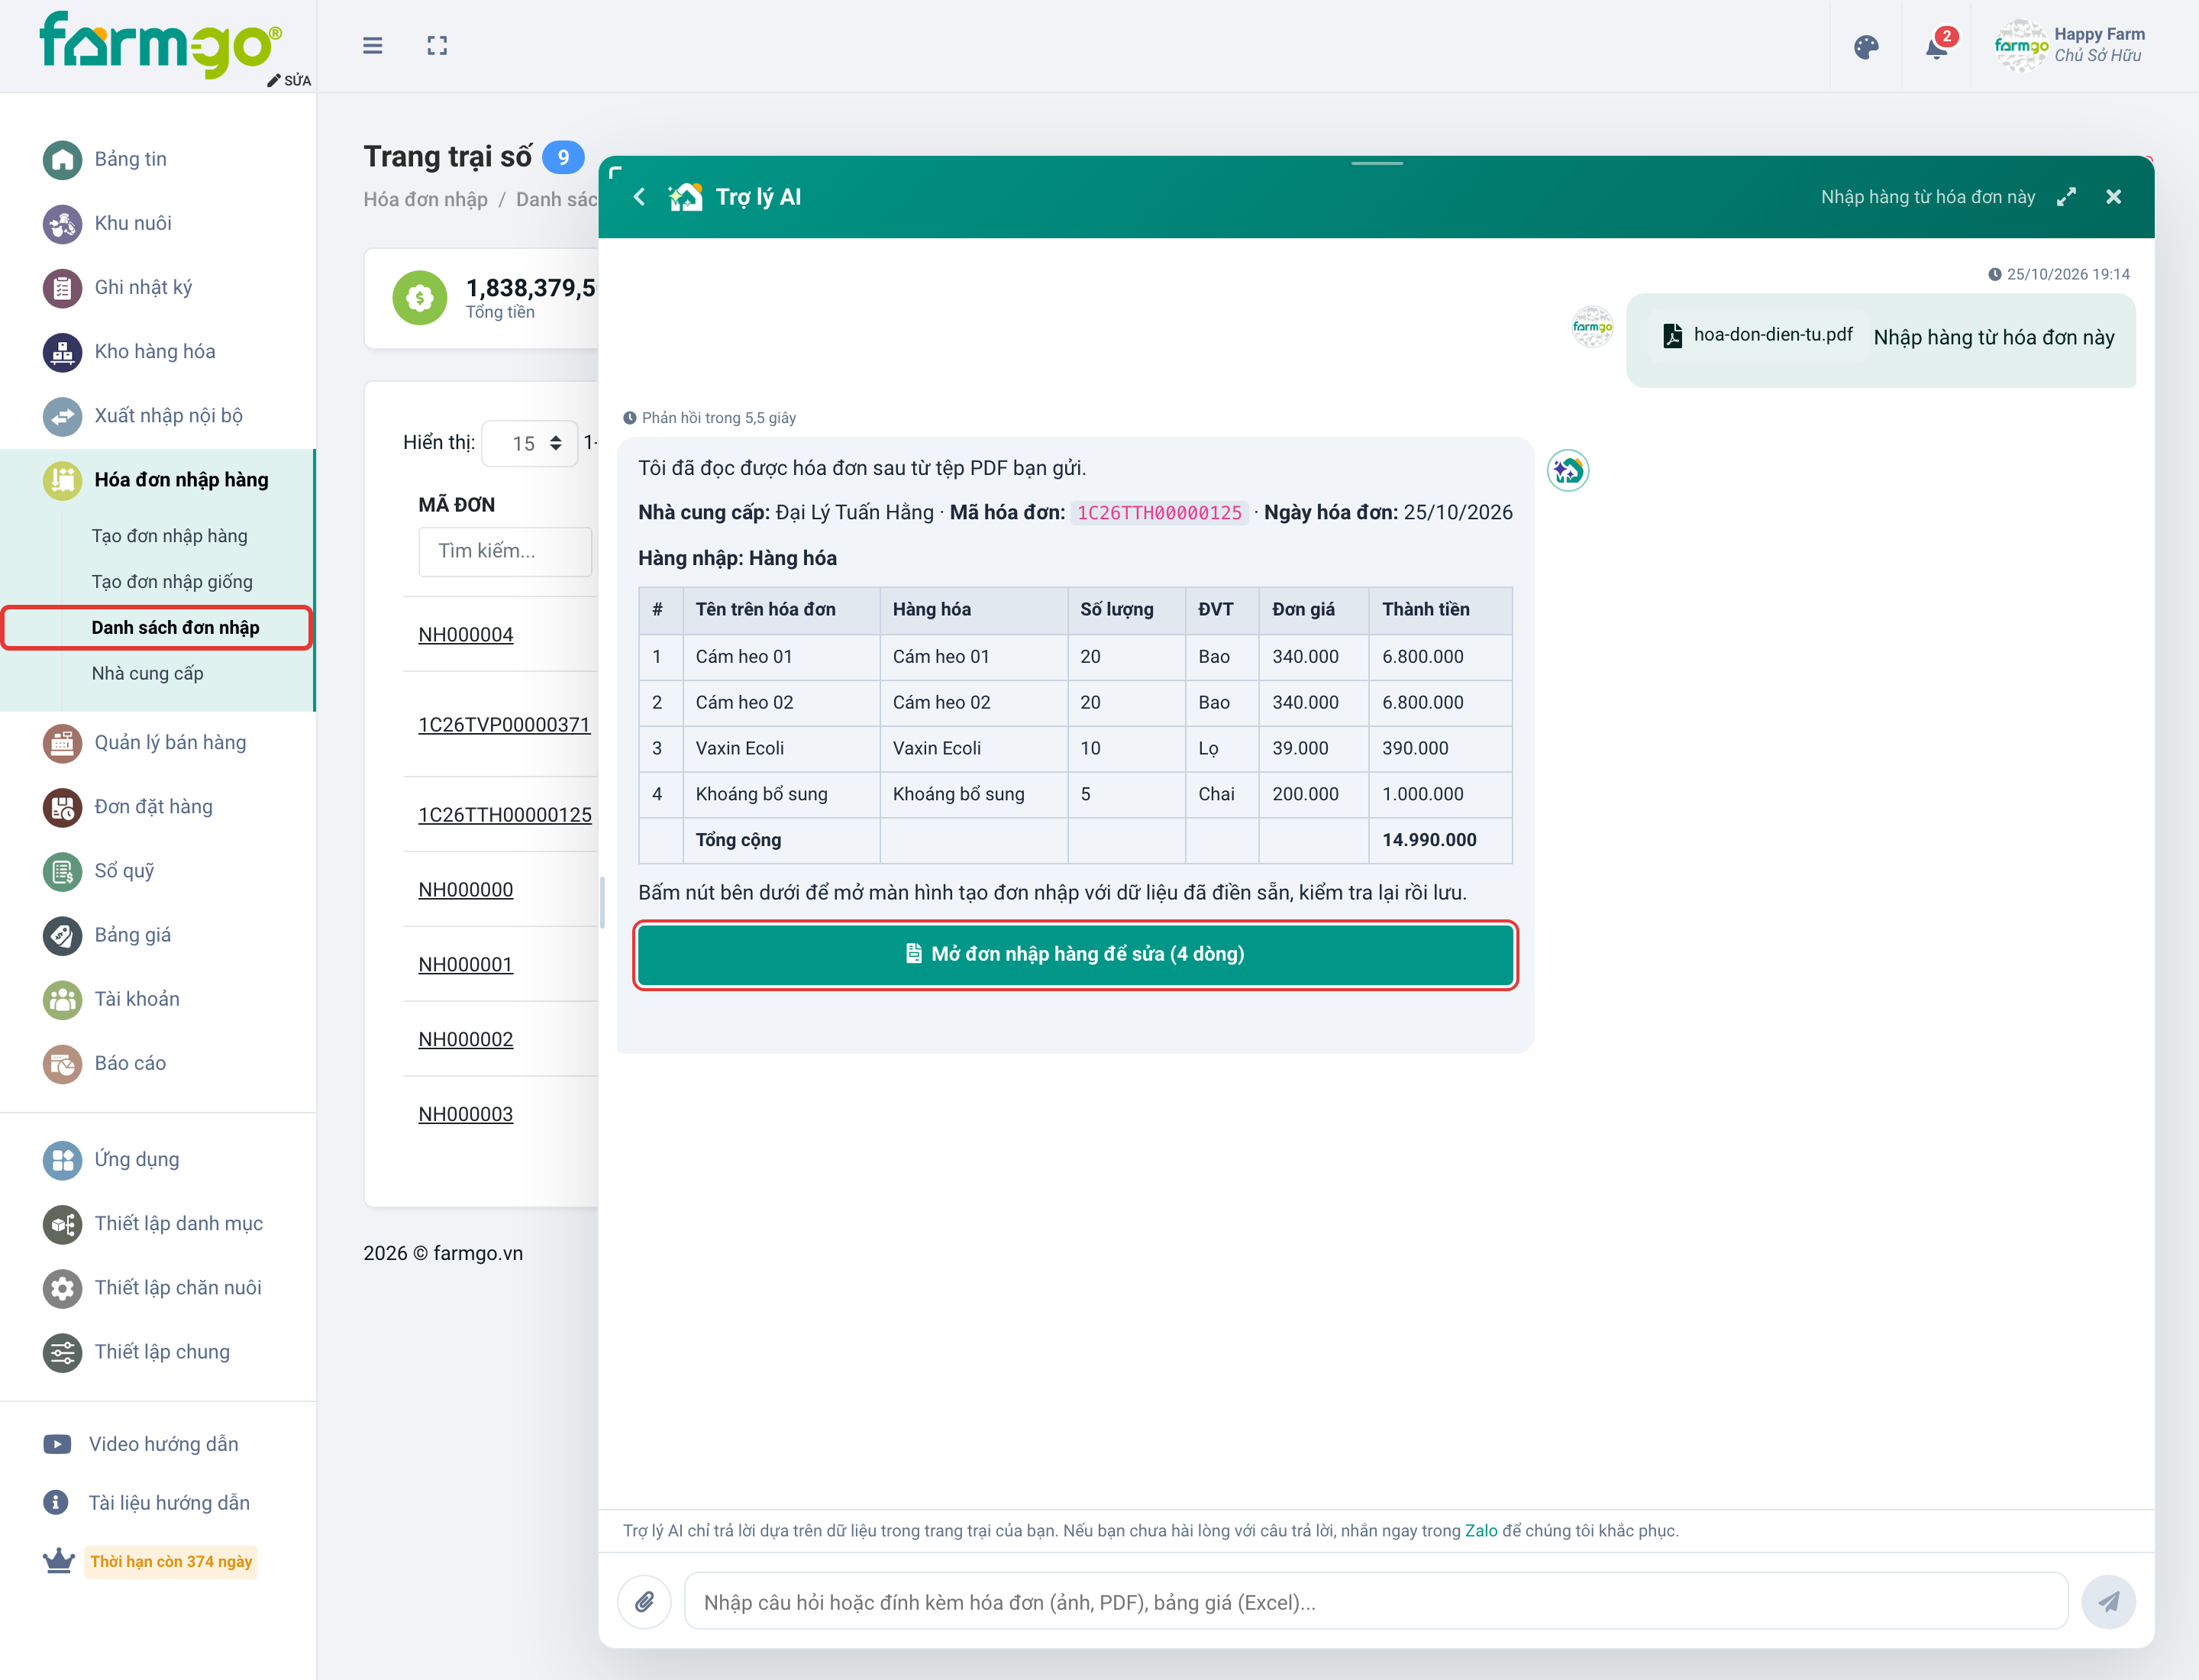Toggle fullscreen mode icon in header
The image size is (2199, 1680).
437,46
